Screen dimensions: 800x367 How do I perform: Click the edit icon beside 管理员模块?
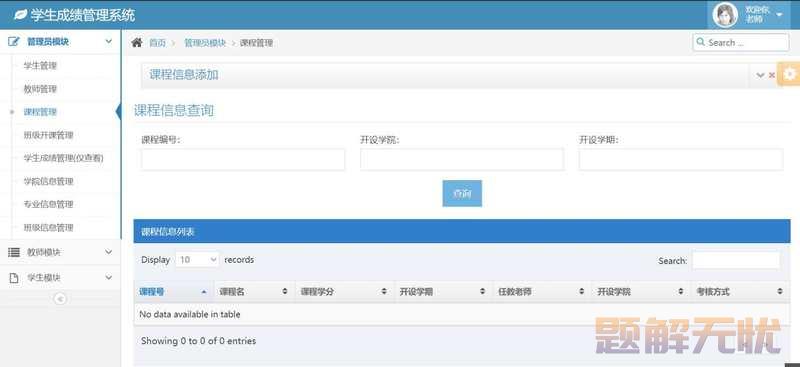click(14, 42)
